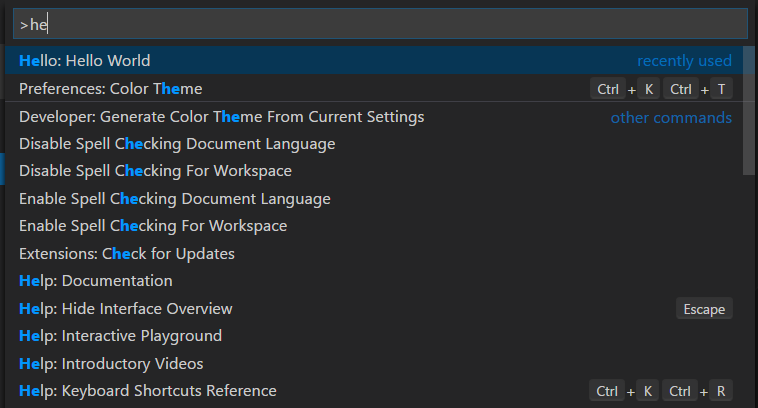Screen dimensions: 758x408
Task: Select Disable Spell Checking Document Language
Action: point(177,144)
